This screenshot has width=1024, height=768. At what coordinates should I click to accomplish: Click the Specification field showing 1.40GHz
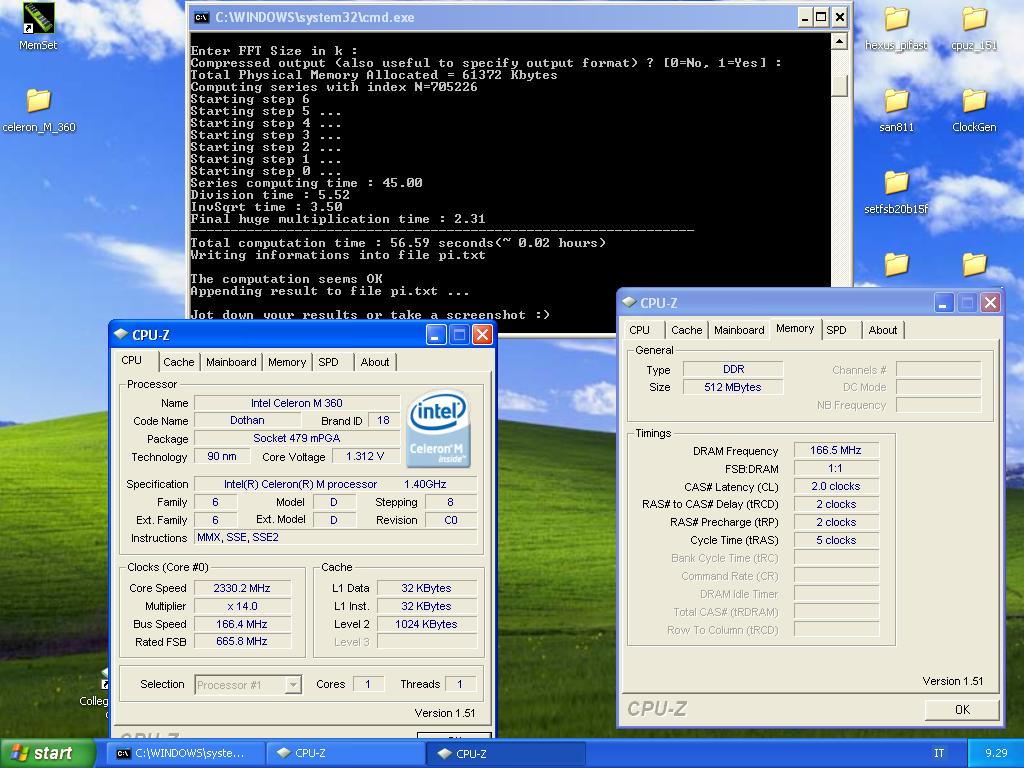pos(336,484)
